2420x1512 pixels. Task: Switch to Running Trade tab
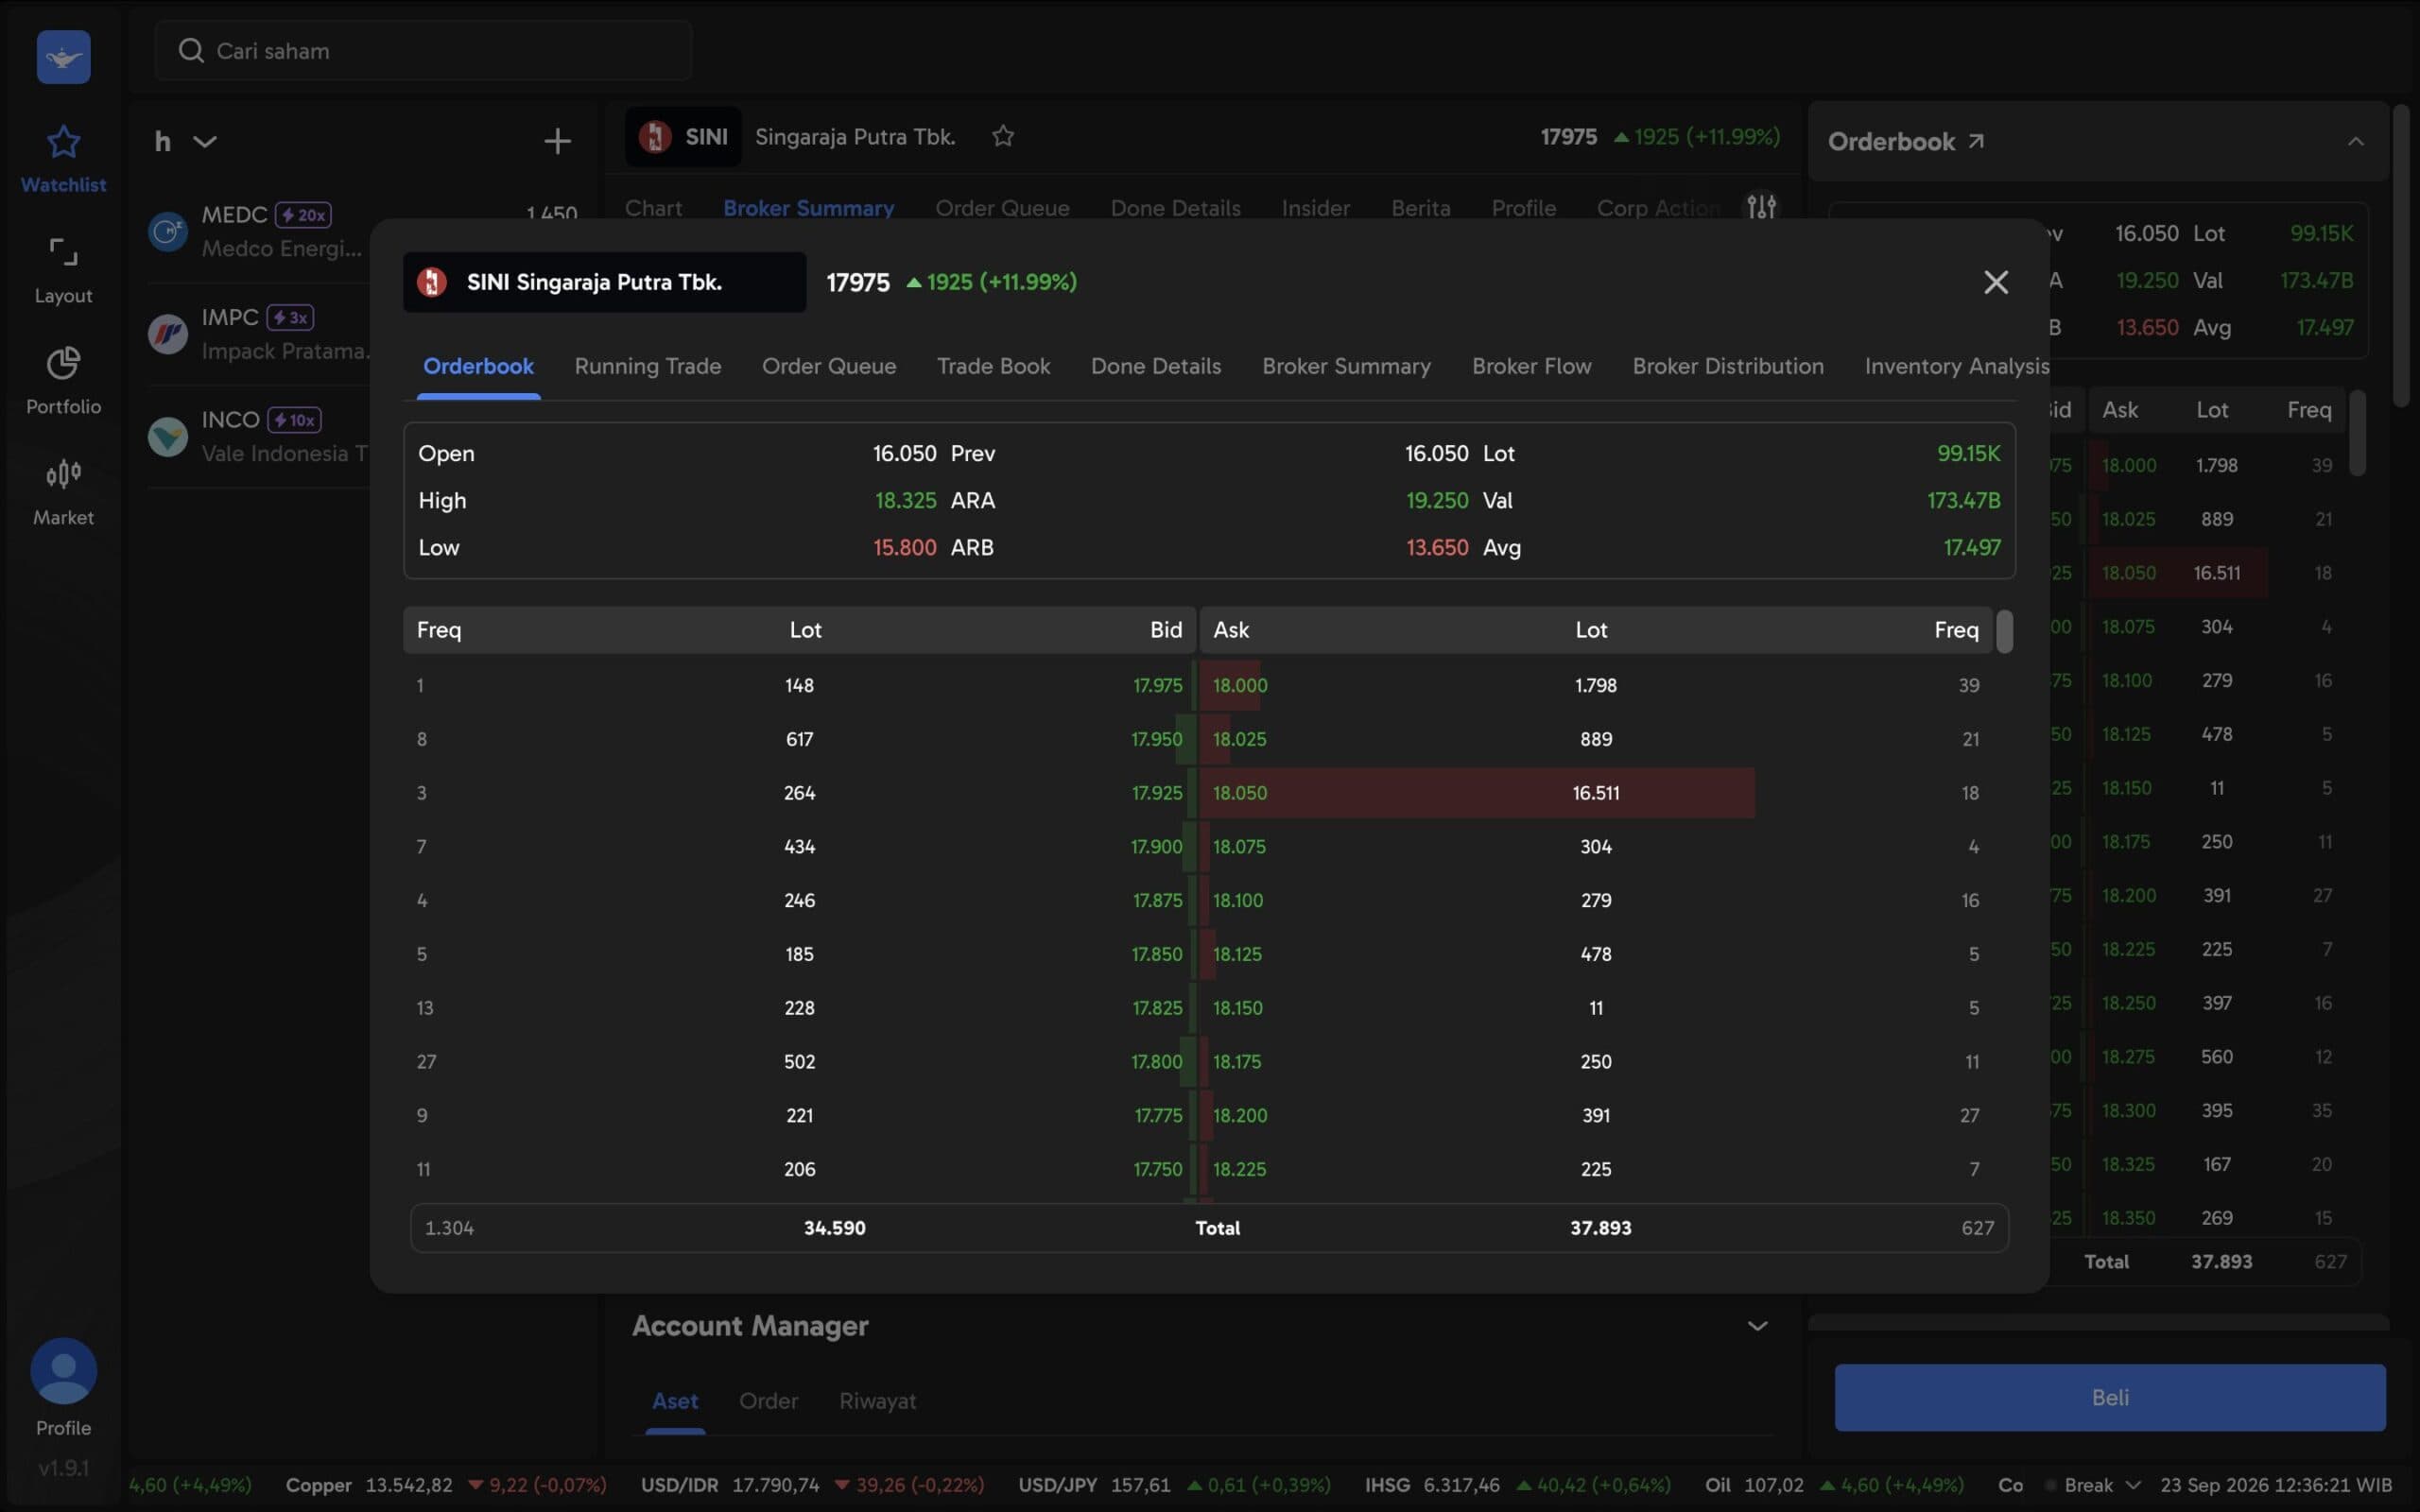648,366
